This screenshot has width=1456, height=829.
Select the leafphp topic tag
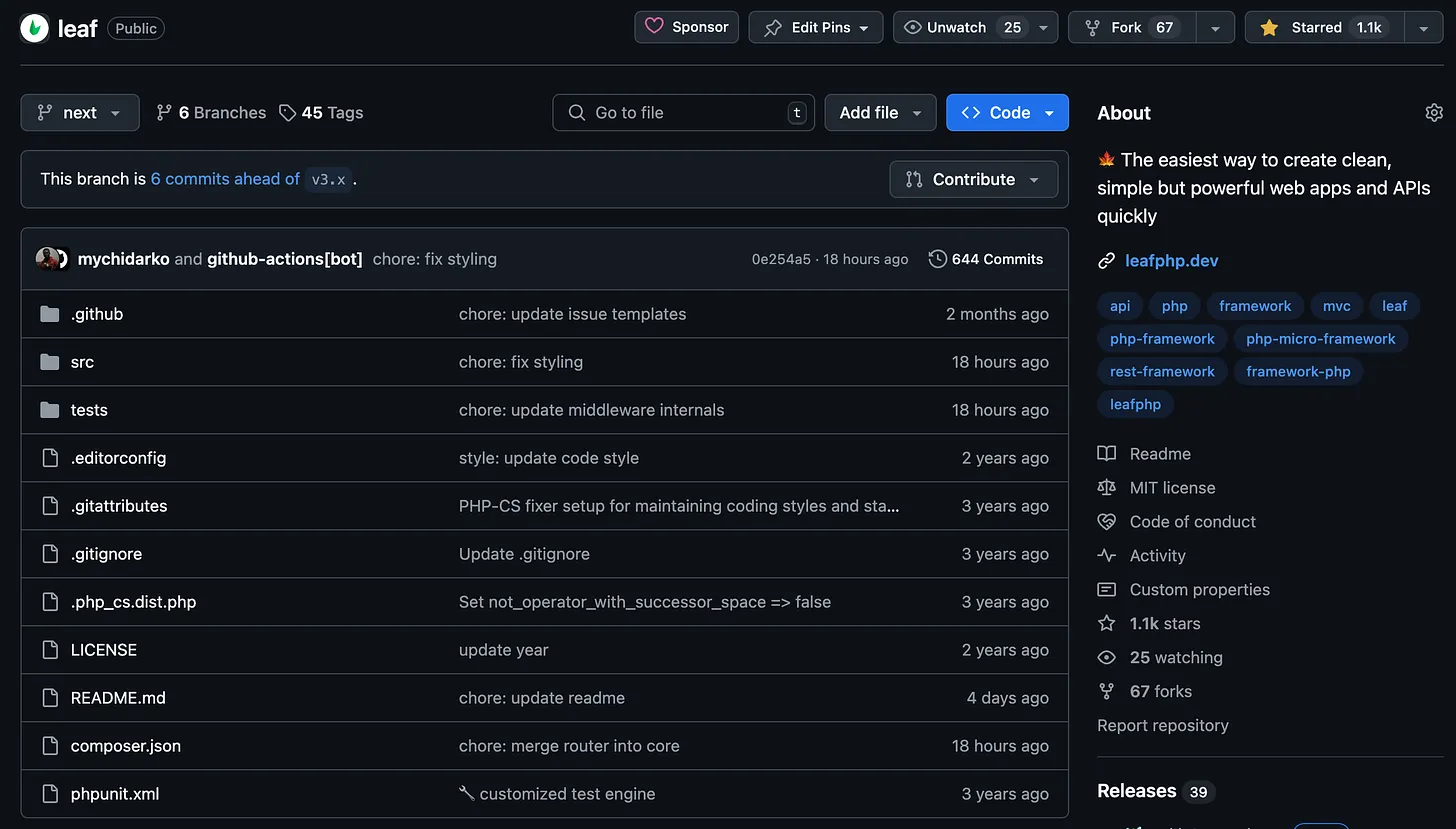point(1136,405)
